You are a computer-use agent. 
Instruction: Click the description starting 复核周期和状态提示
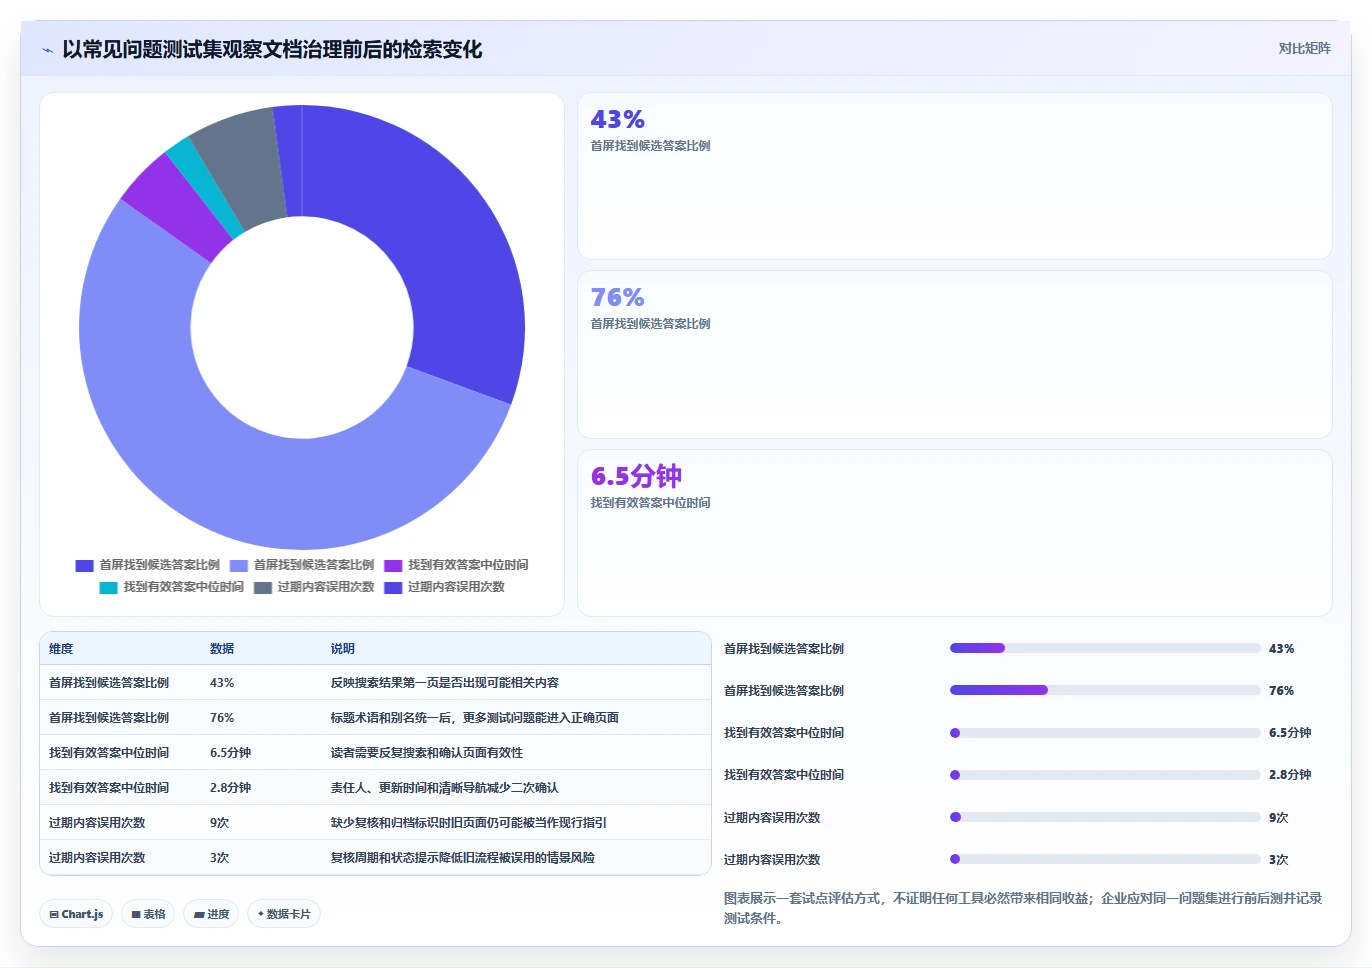(x=463, y=858)
